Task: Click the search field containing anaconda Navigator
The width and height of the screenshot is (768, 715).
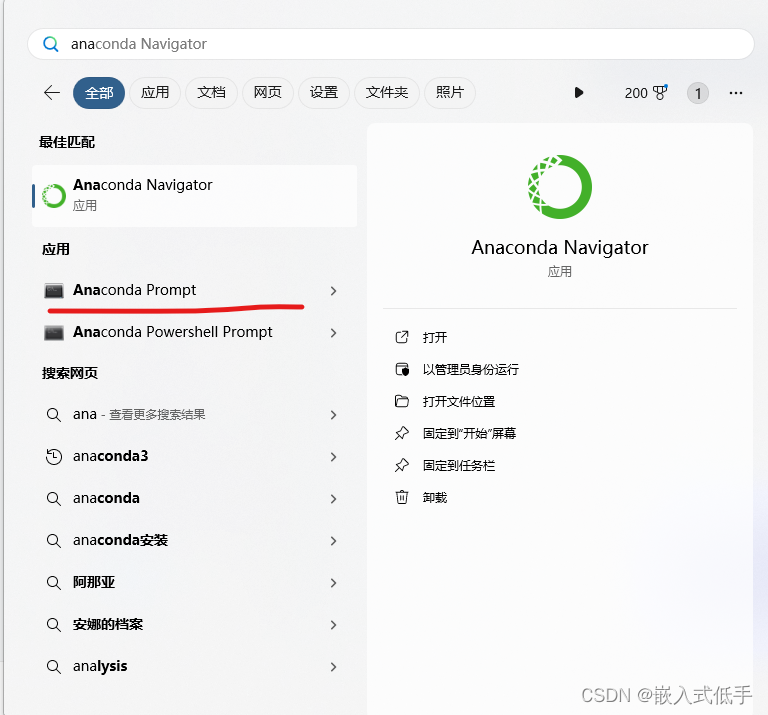Action: [390, 44]
